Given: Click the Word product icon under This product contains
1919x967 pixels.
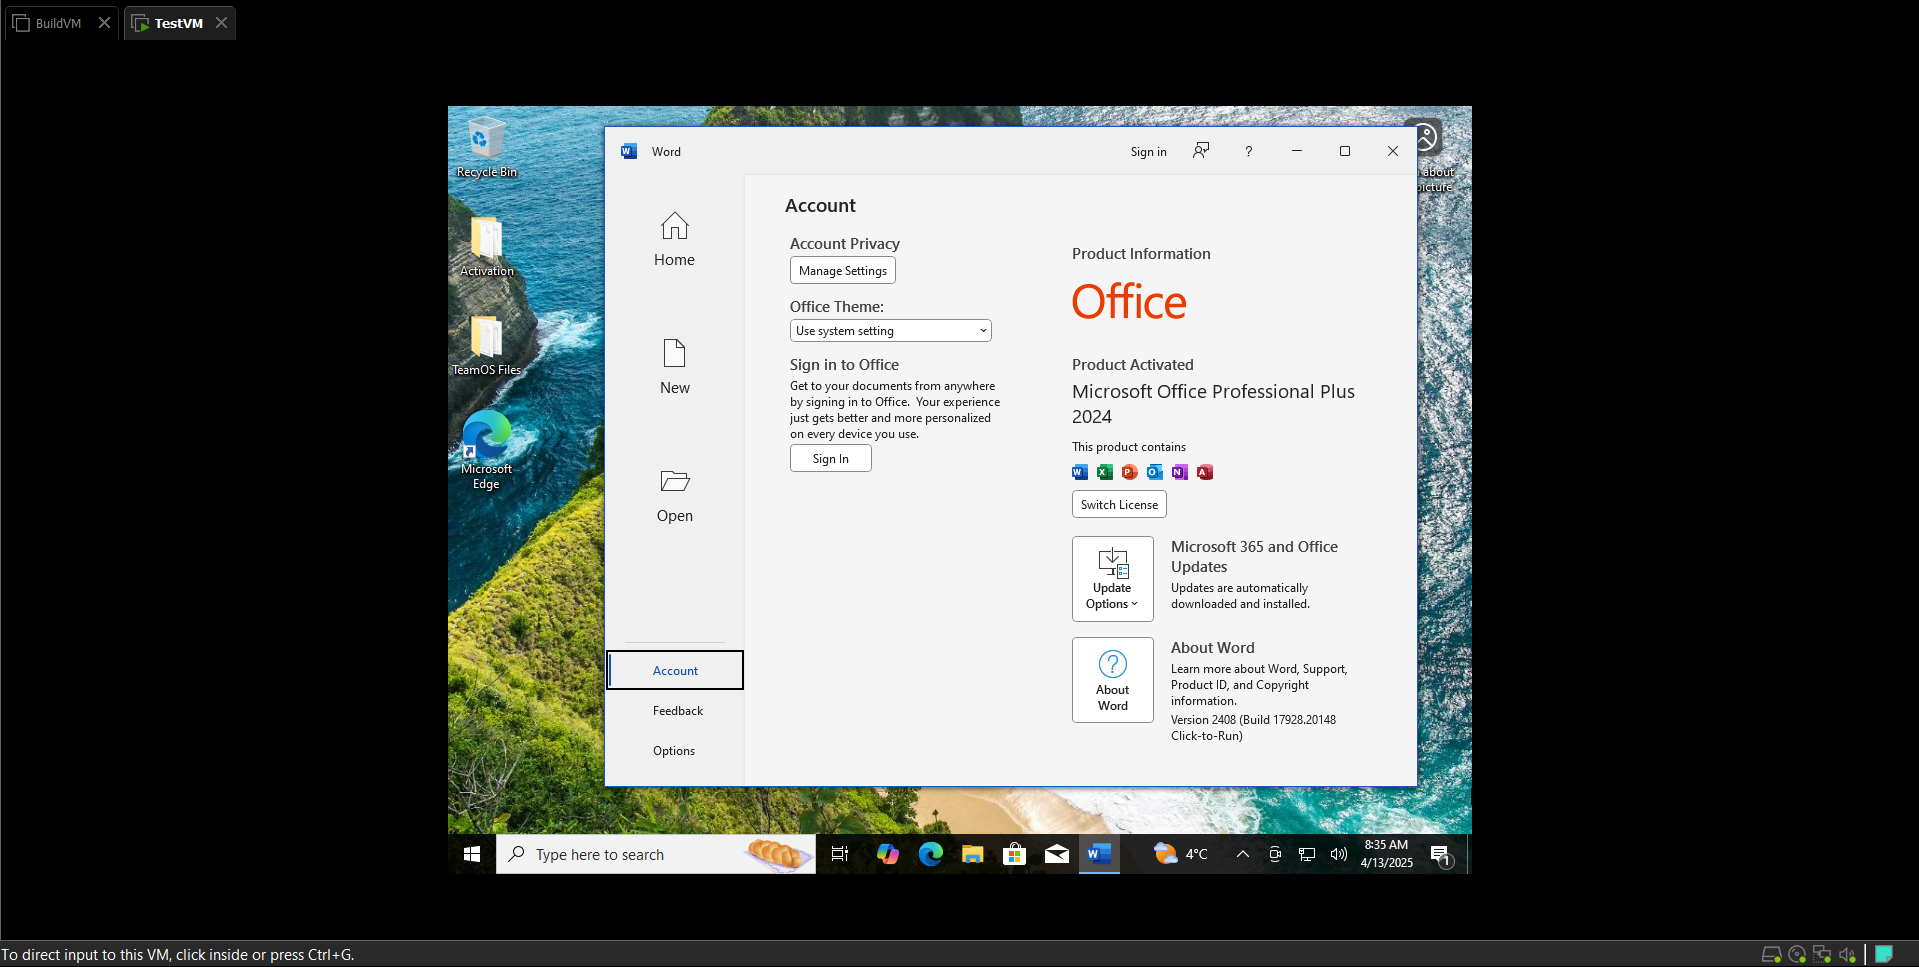Looking at the screenshot, I should (x=1080, y=472).
